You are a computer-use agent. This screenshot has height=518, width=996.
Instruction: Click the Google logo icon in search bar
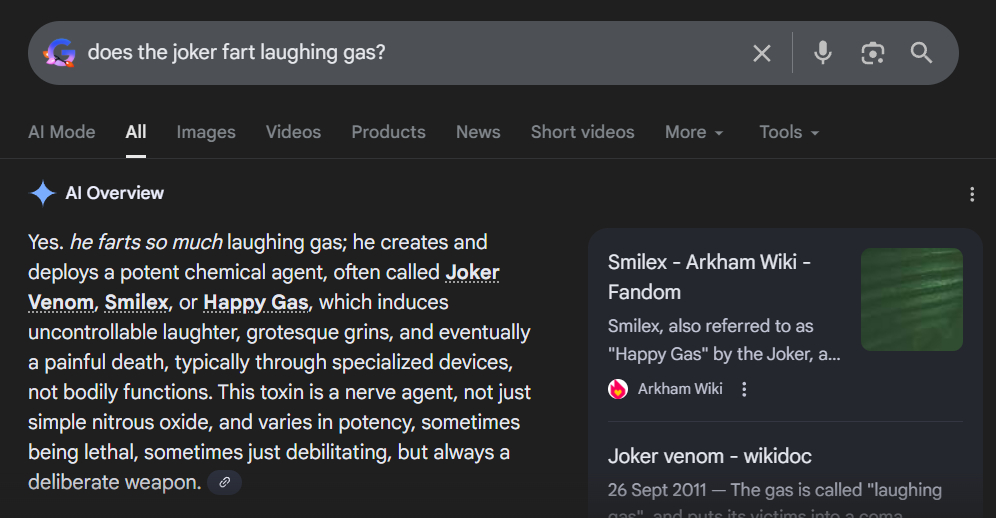(60, 53)
